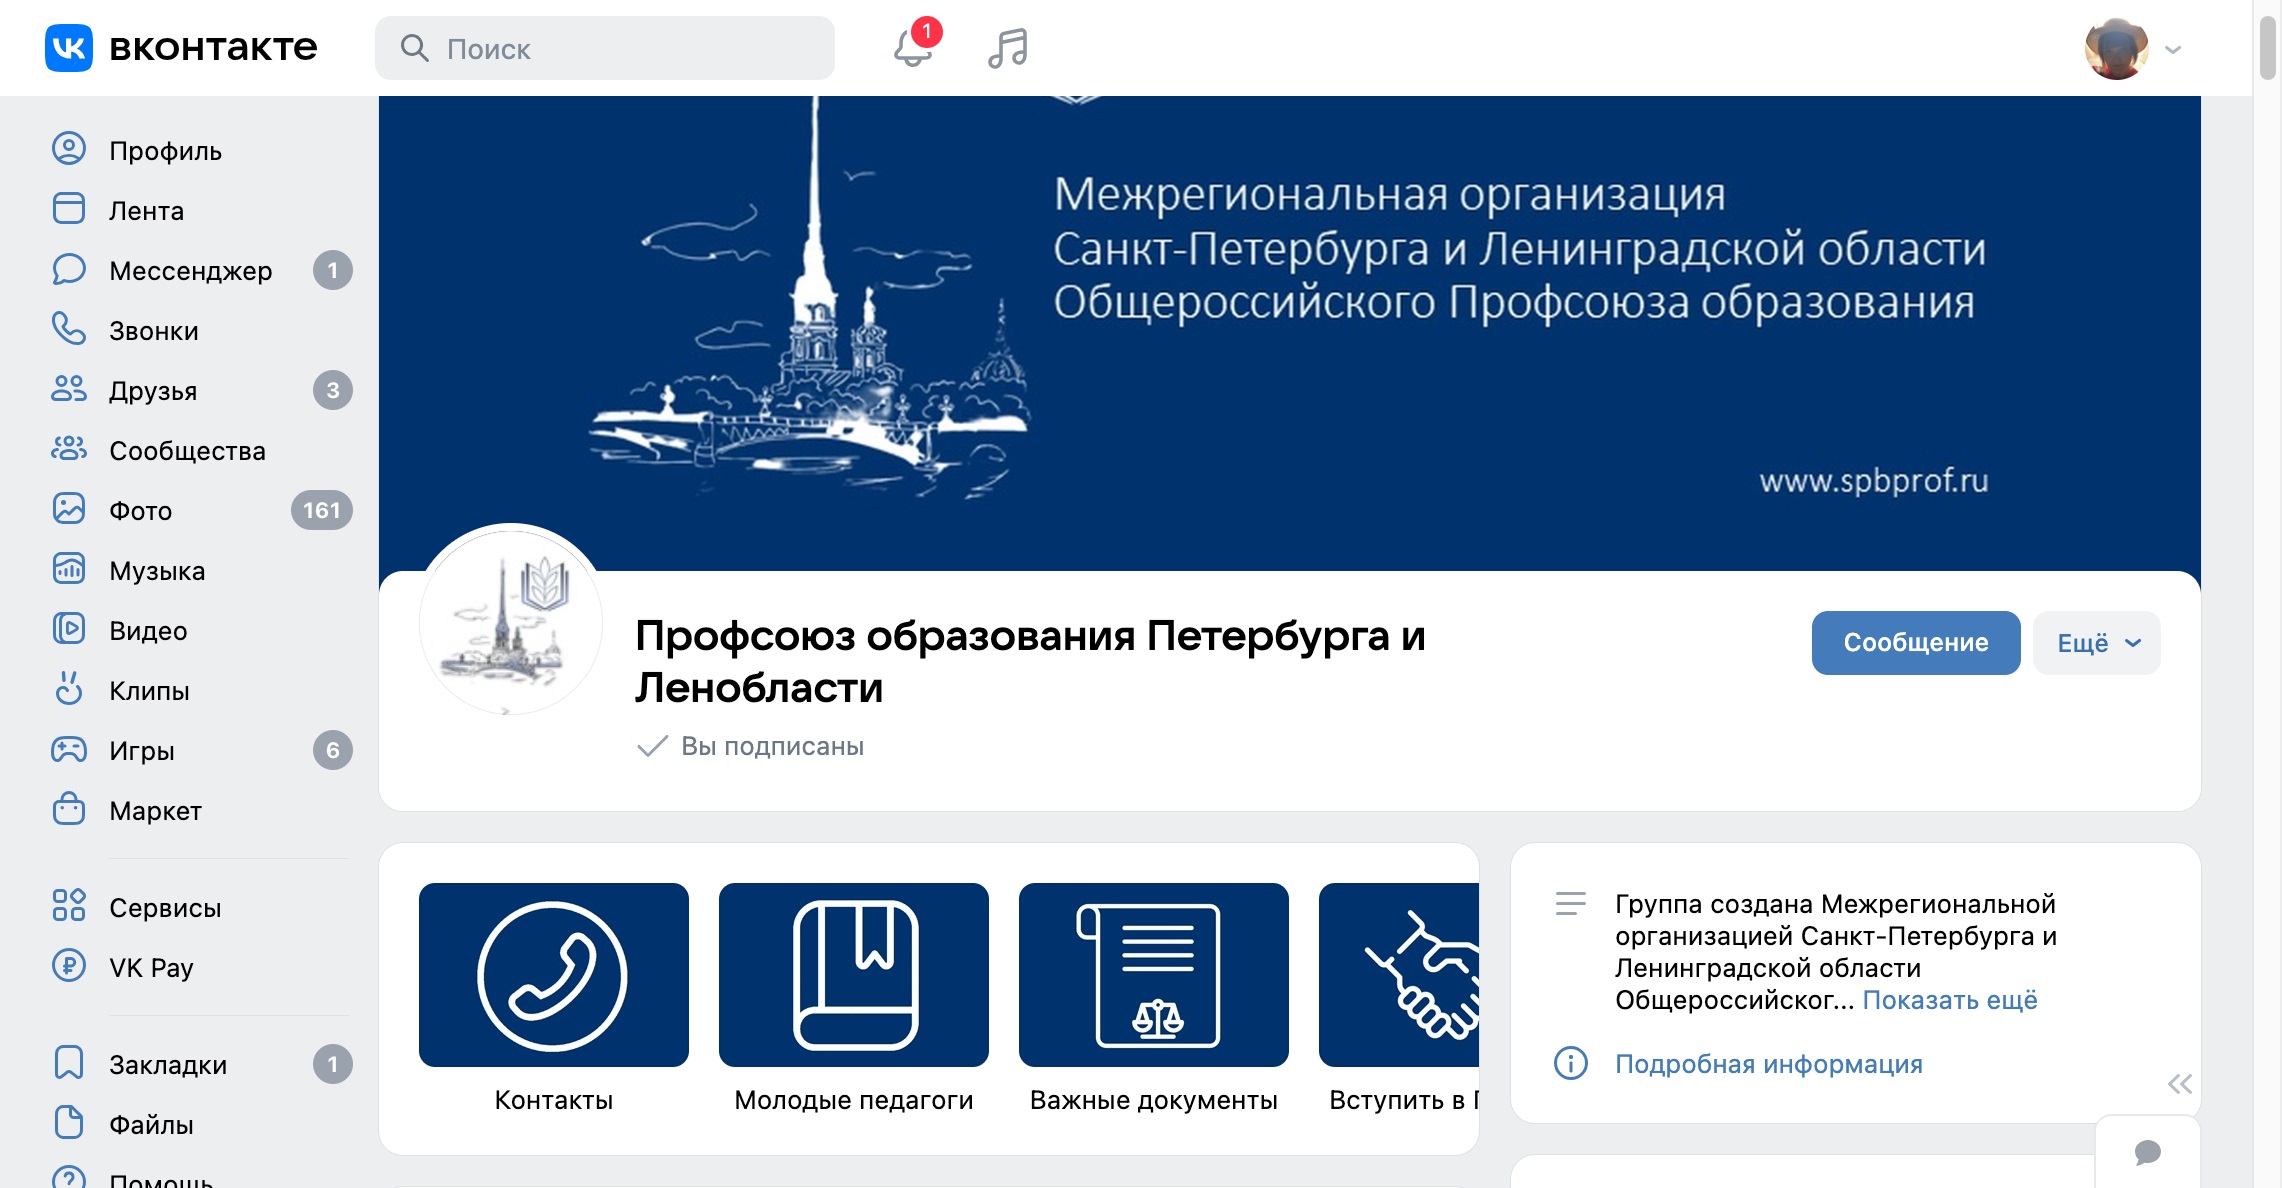
Task: Open VK Pay in the sidebar
Action: (151, 968)
